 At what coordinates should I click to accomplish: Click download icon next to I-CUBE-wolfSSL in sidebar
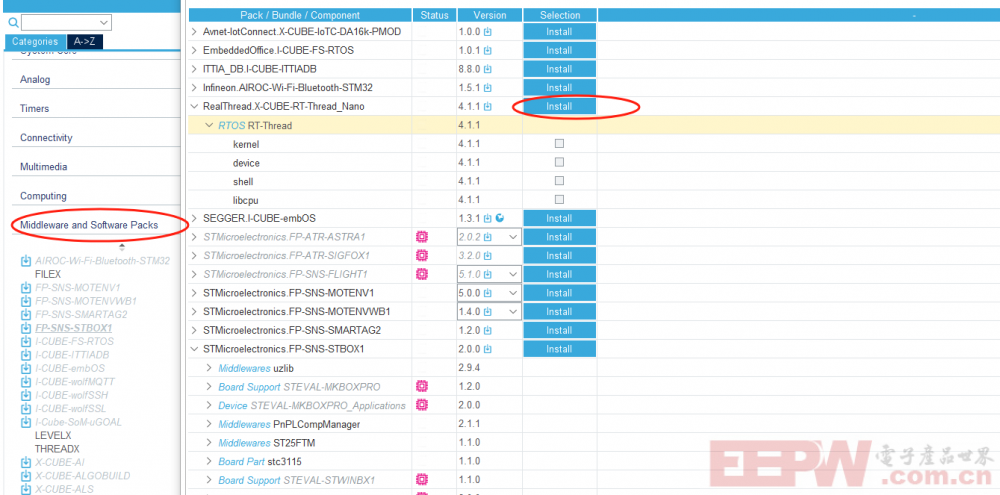click(x=26, y=409)
